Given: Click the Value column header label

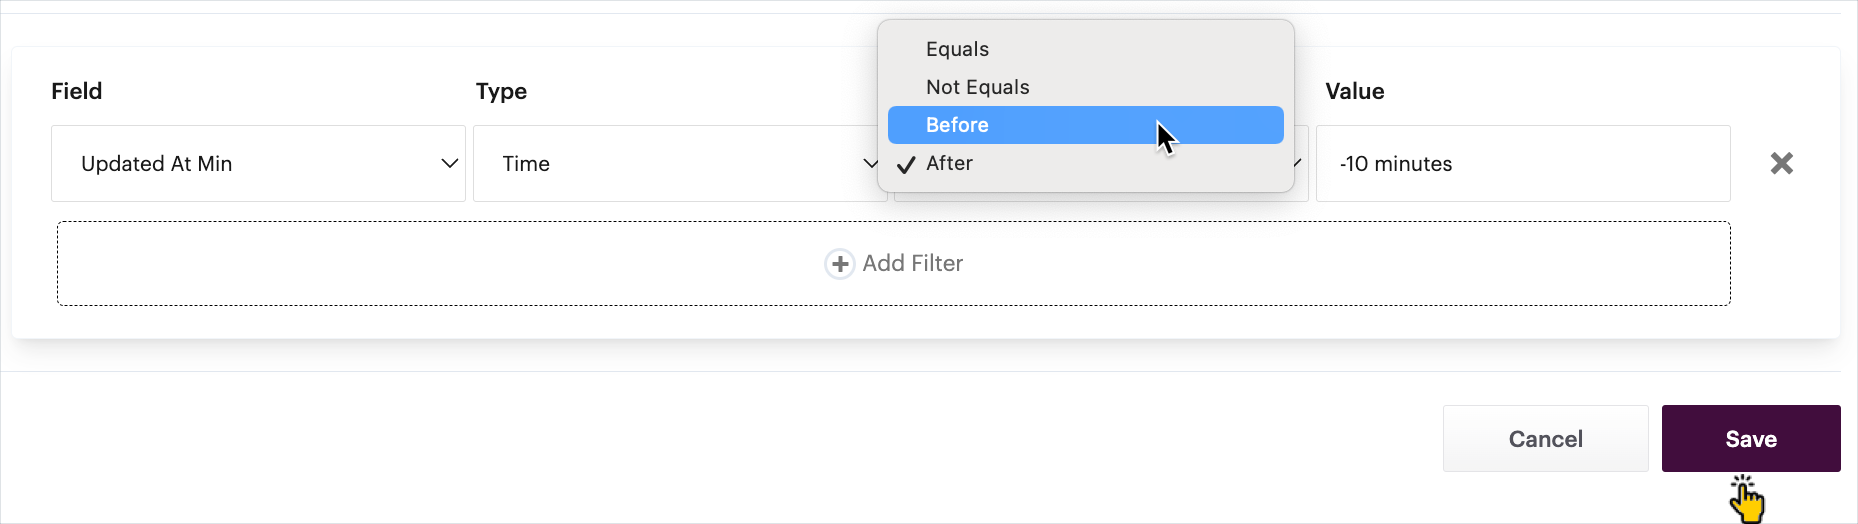Looking at the screenshot, I should coord(1354,91).
